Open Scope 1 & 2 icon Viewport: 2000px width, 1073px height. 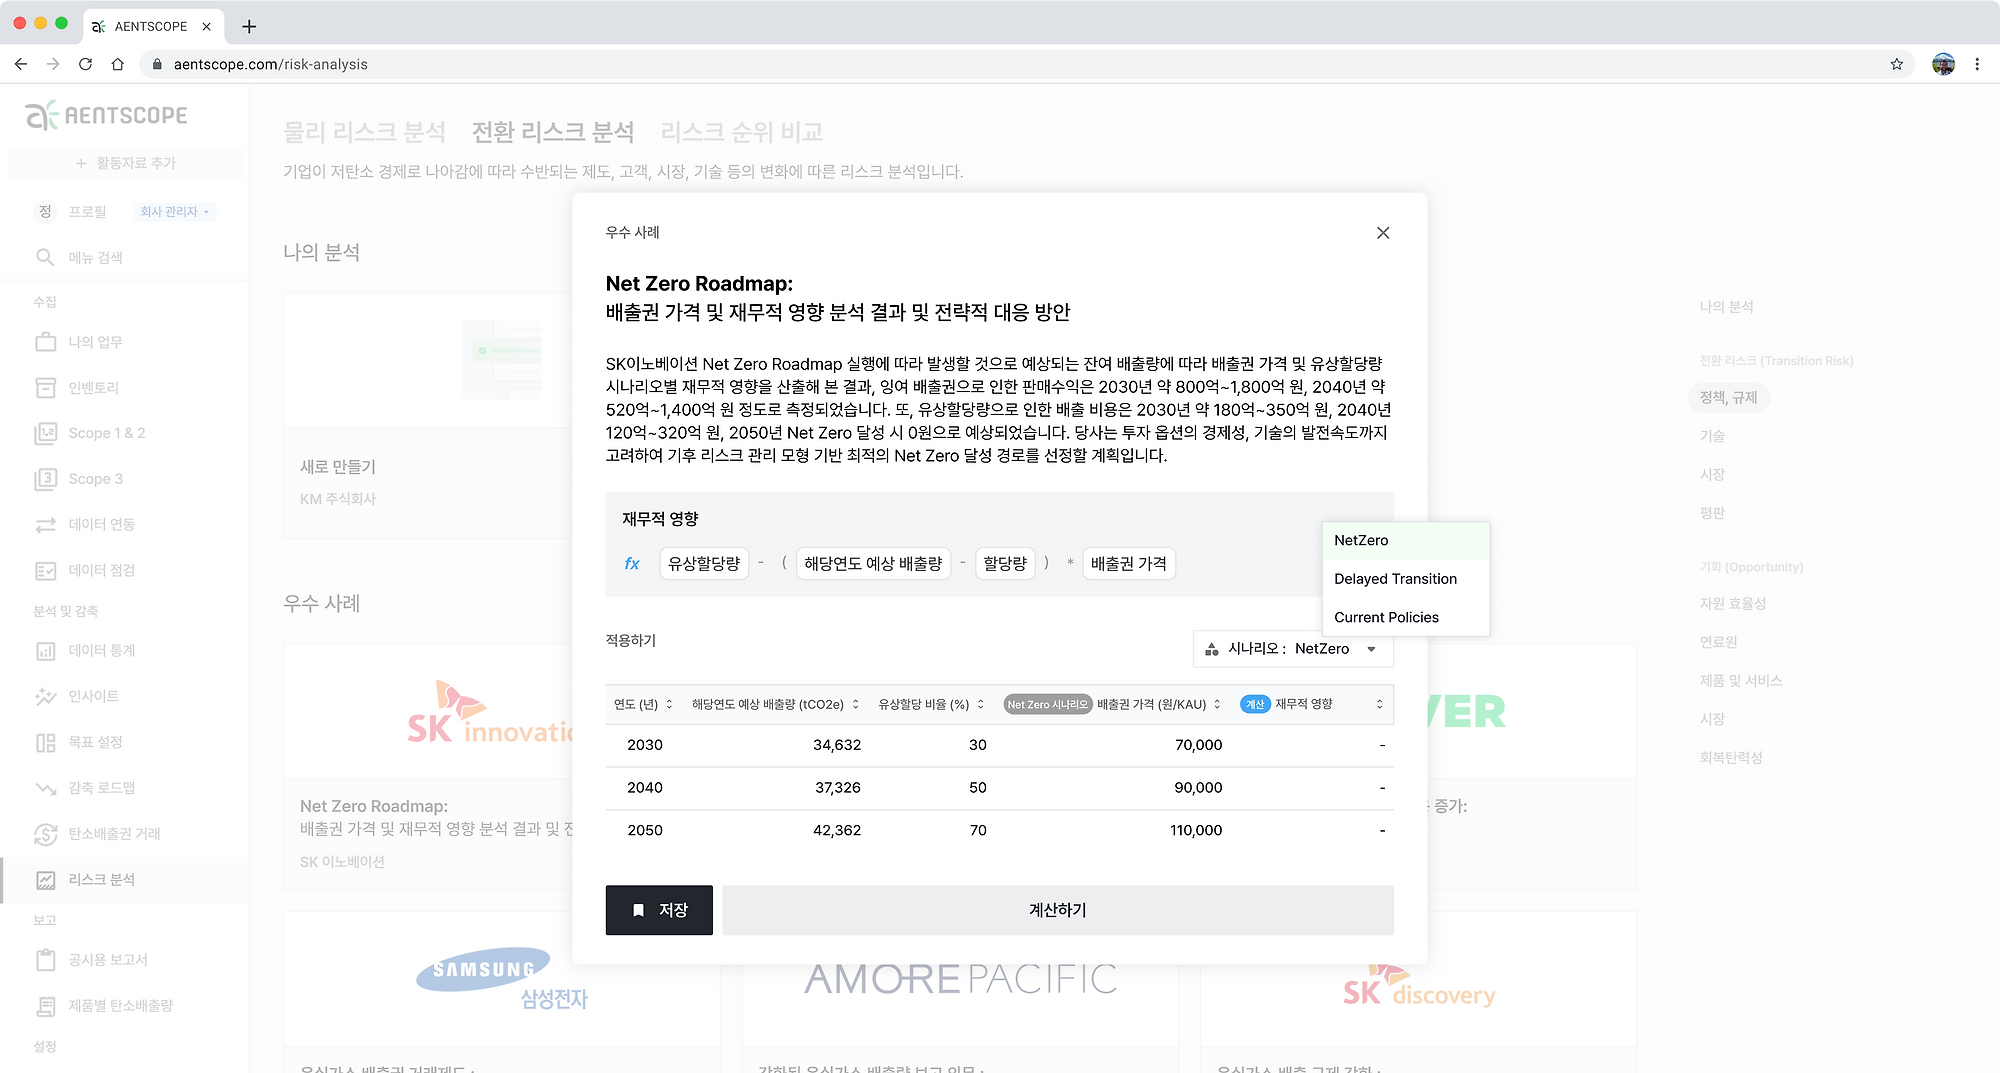point(46,433)
